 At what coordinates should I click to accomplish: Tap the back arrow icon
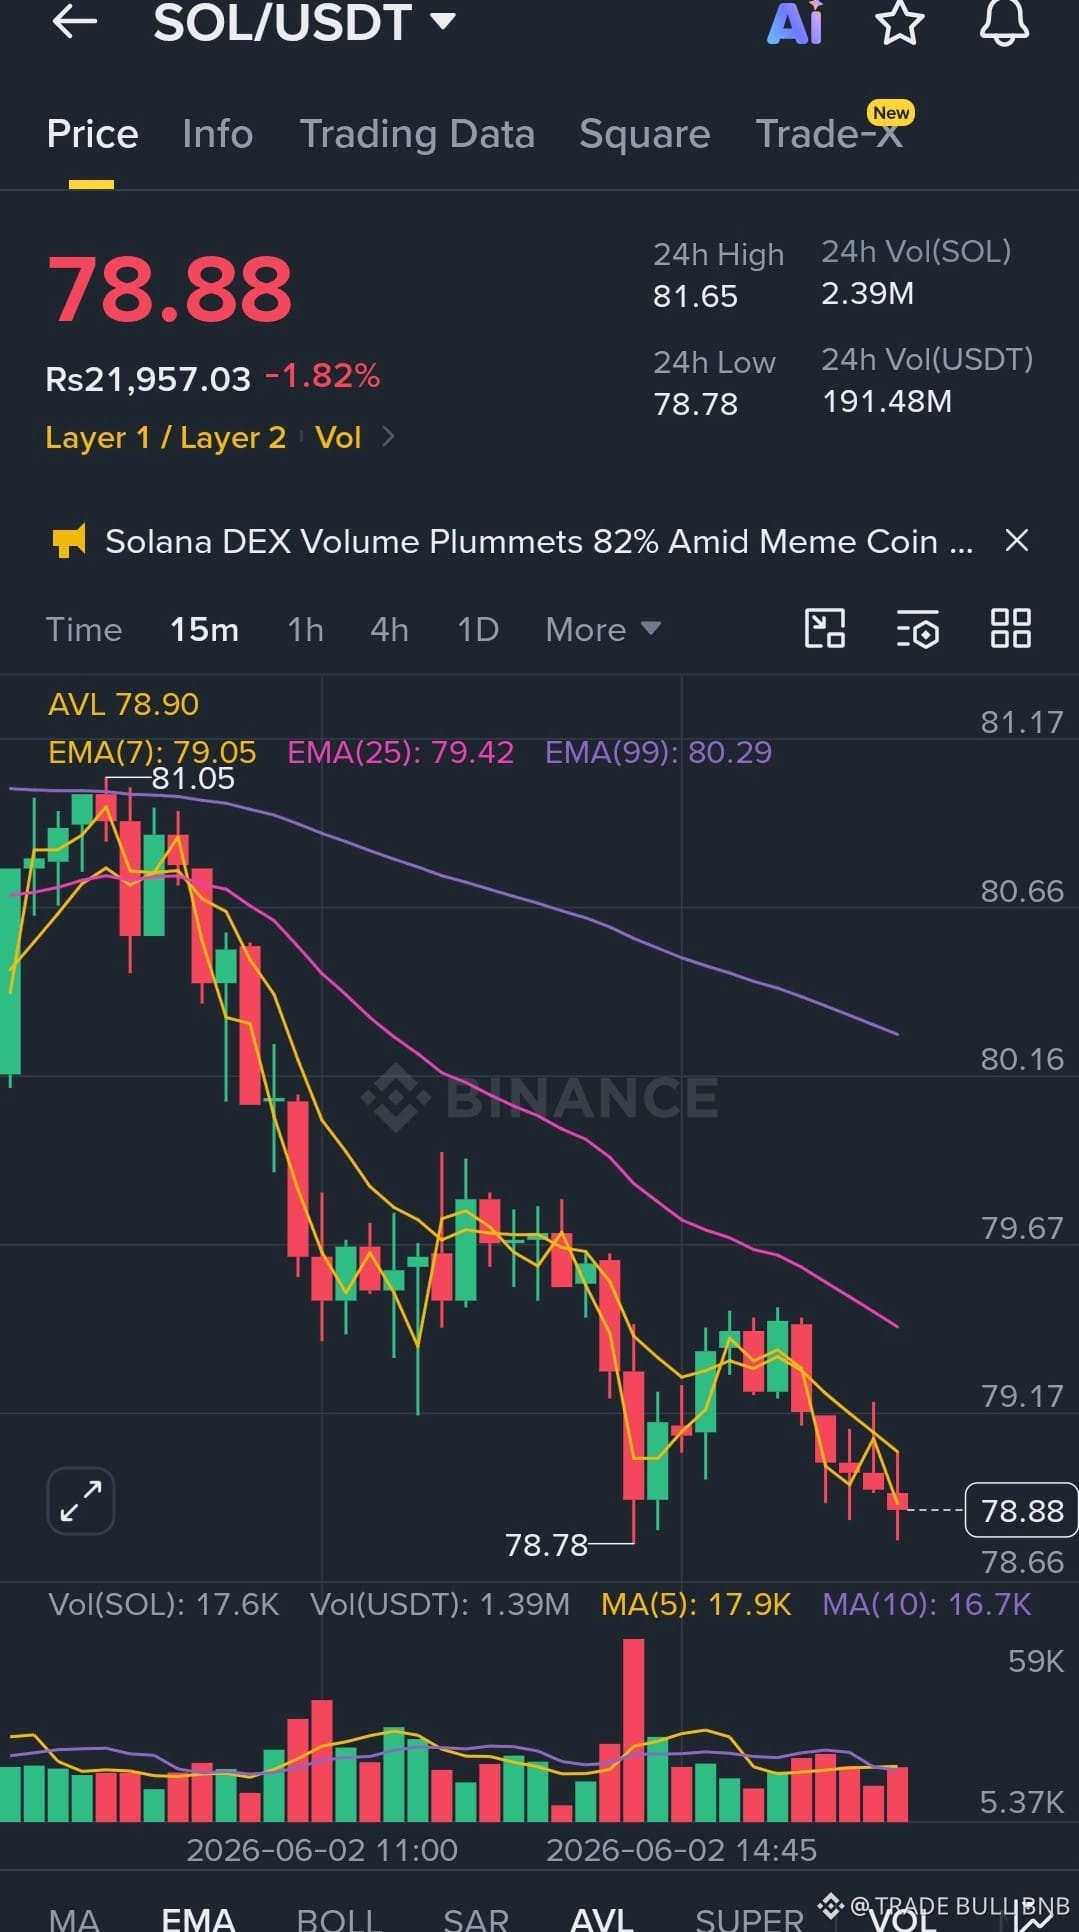tap(75, 21)
